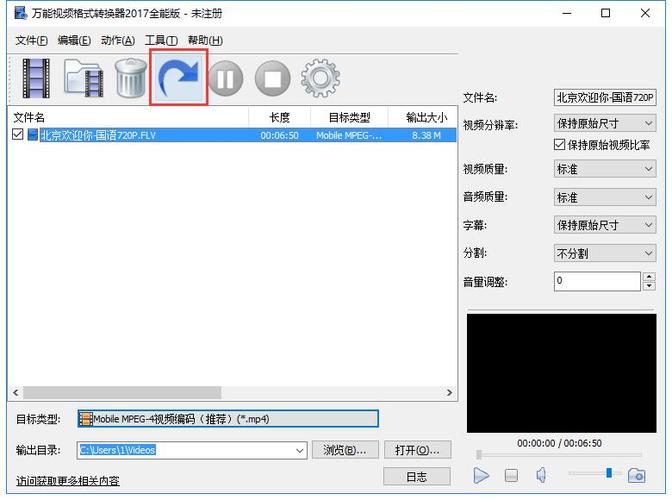Click the stop conversion toolbar icon
This screenshot has height=500, width=672.
[x=272, y=78]
